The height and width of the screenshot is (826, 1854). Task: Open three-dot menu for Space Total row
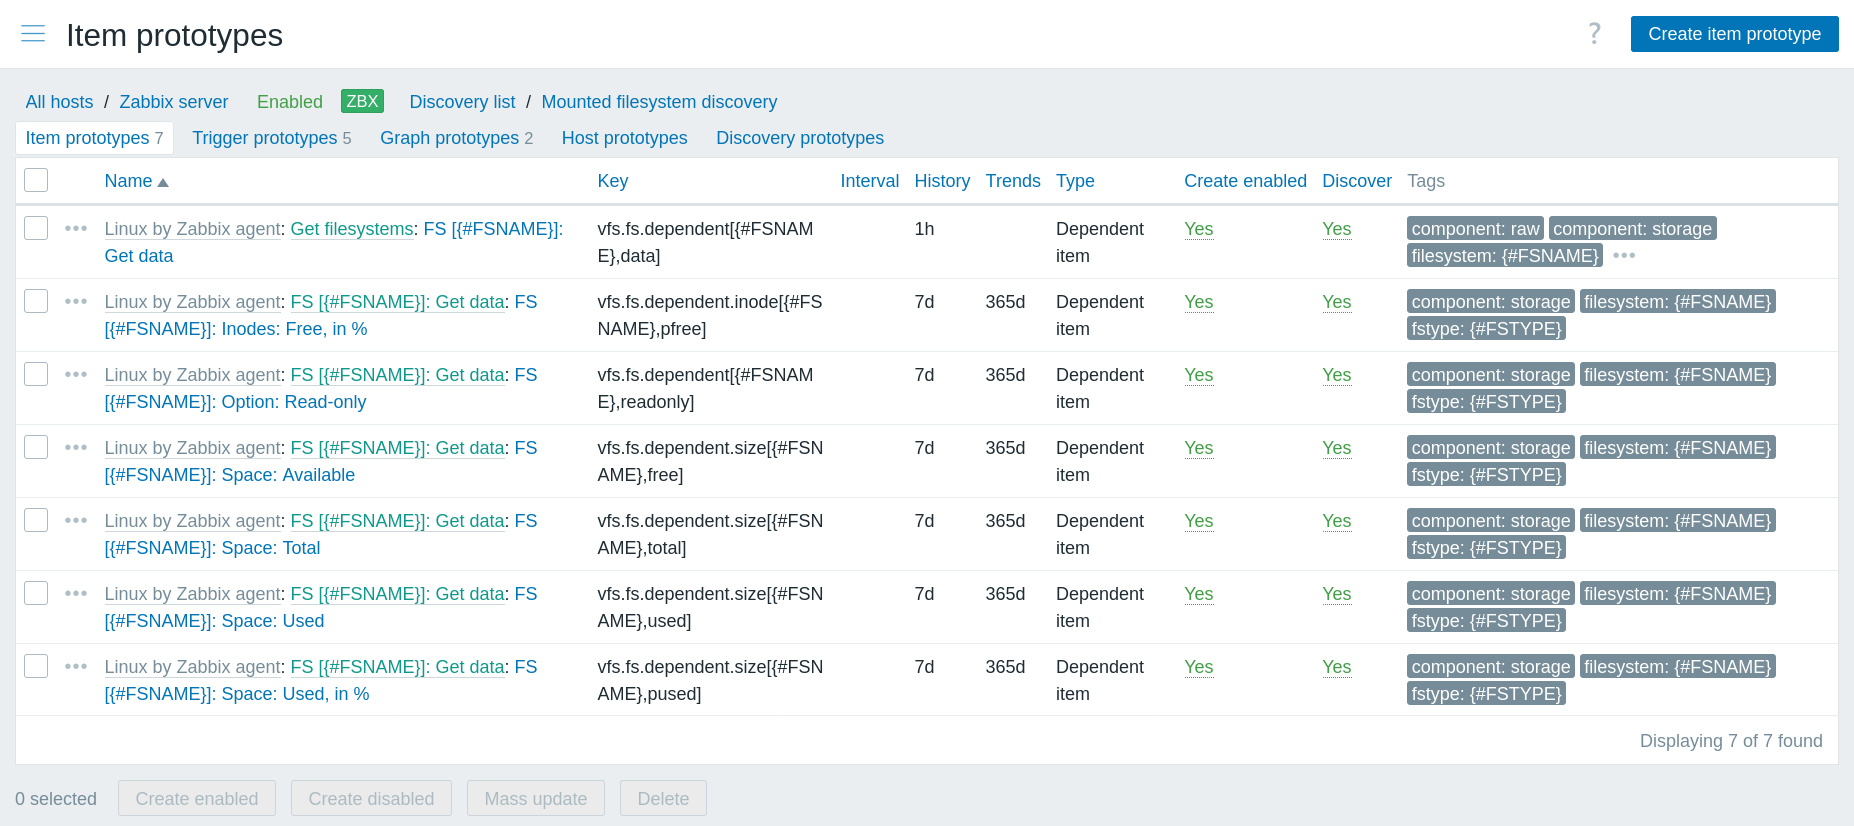click(76, 521)
